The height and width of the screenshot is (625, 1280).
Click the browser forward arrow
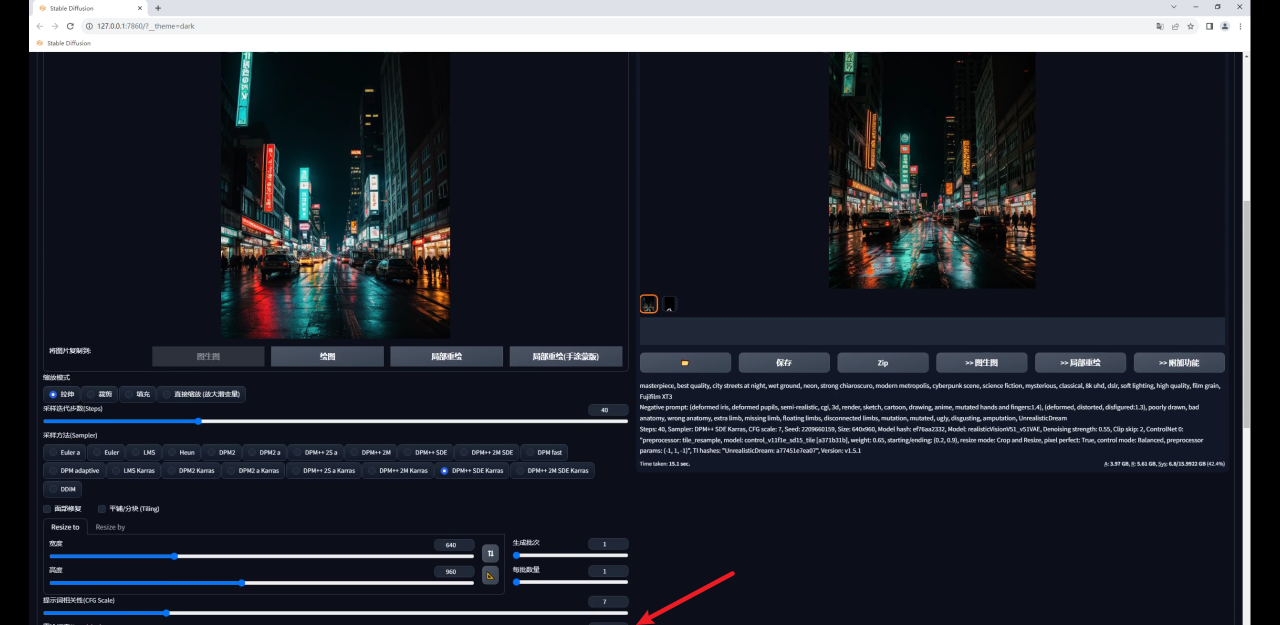click(55, 26)
